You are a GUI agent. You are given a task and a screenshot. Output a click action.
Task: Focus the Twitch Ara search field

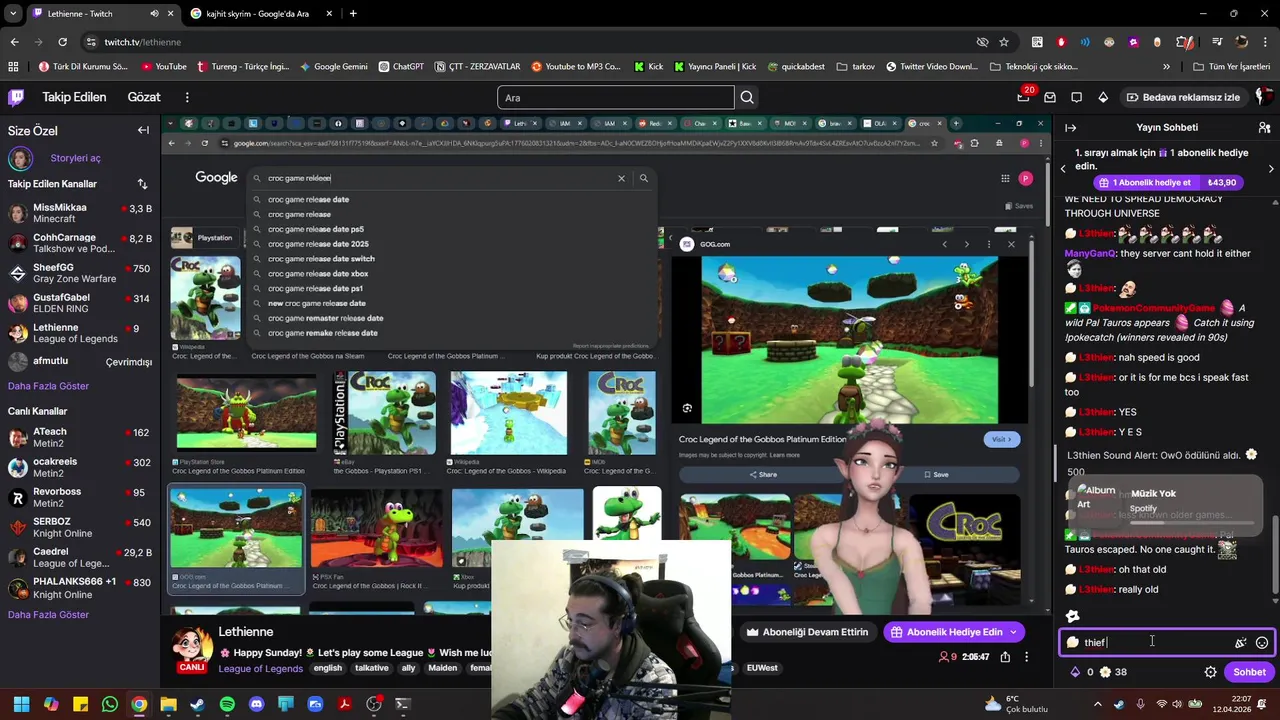pyautogui.click(x=616, y=98)
